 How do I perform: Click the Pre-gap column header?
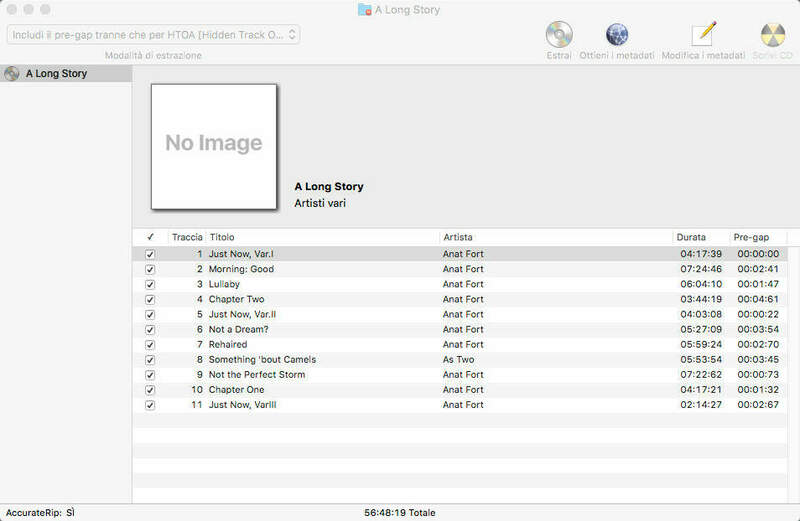click(757, 237)
